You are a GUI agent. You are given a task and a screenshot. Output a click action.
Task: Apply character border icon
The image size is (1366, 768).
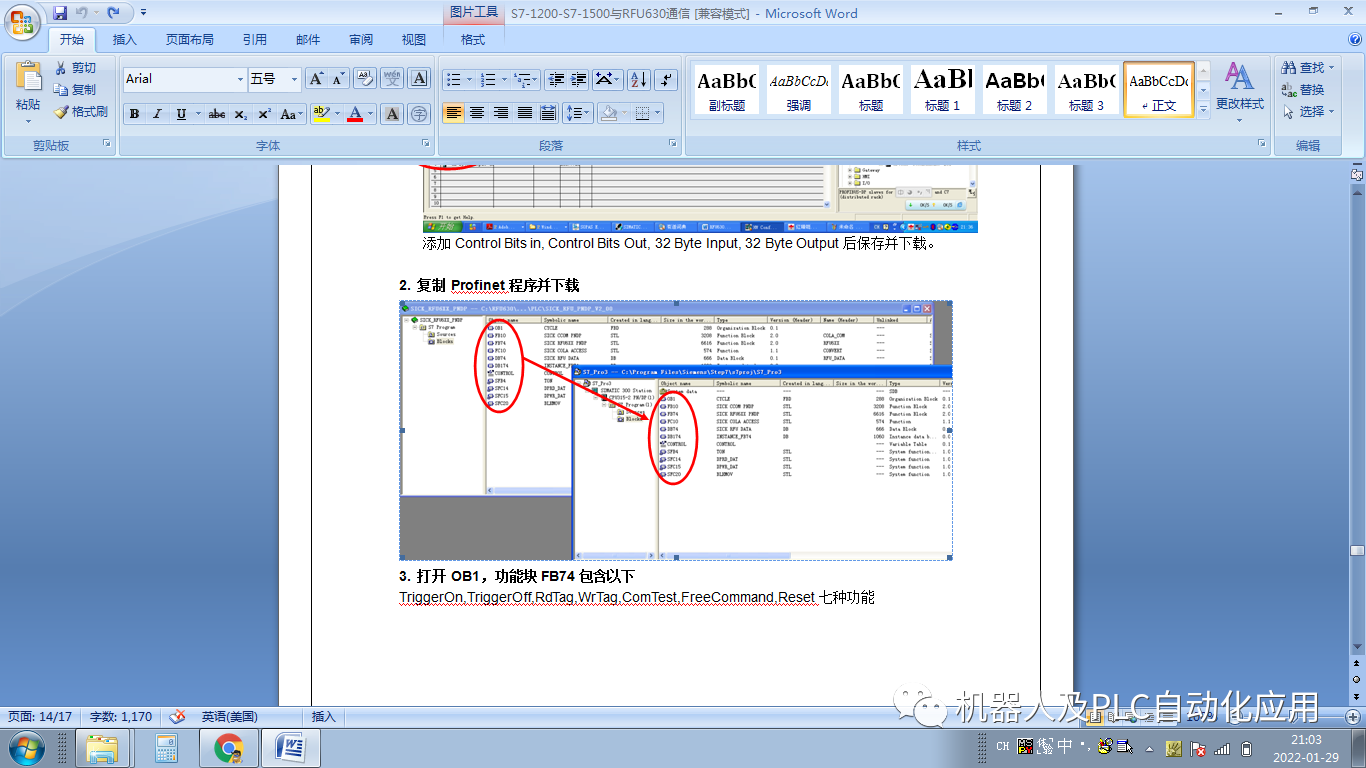(x=419, y=79)
